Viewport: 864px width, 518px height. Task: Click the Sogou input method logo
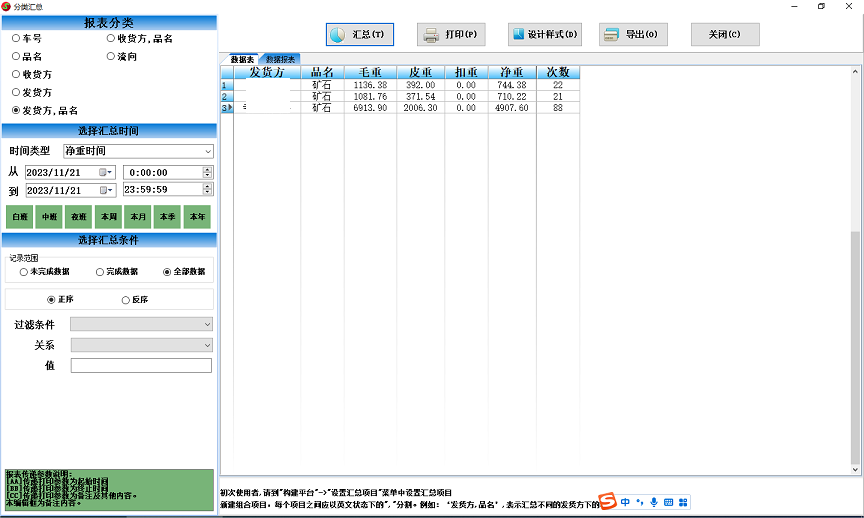(x=607, y=501)
